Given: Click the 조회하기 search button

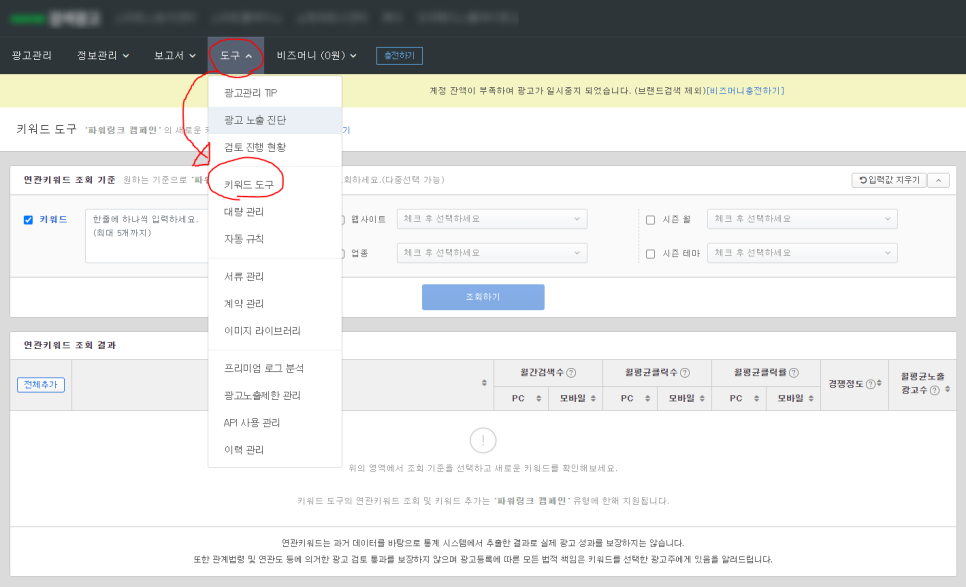Looking at the screenshot, I should (483, 297).
